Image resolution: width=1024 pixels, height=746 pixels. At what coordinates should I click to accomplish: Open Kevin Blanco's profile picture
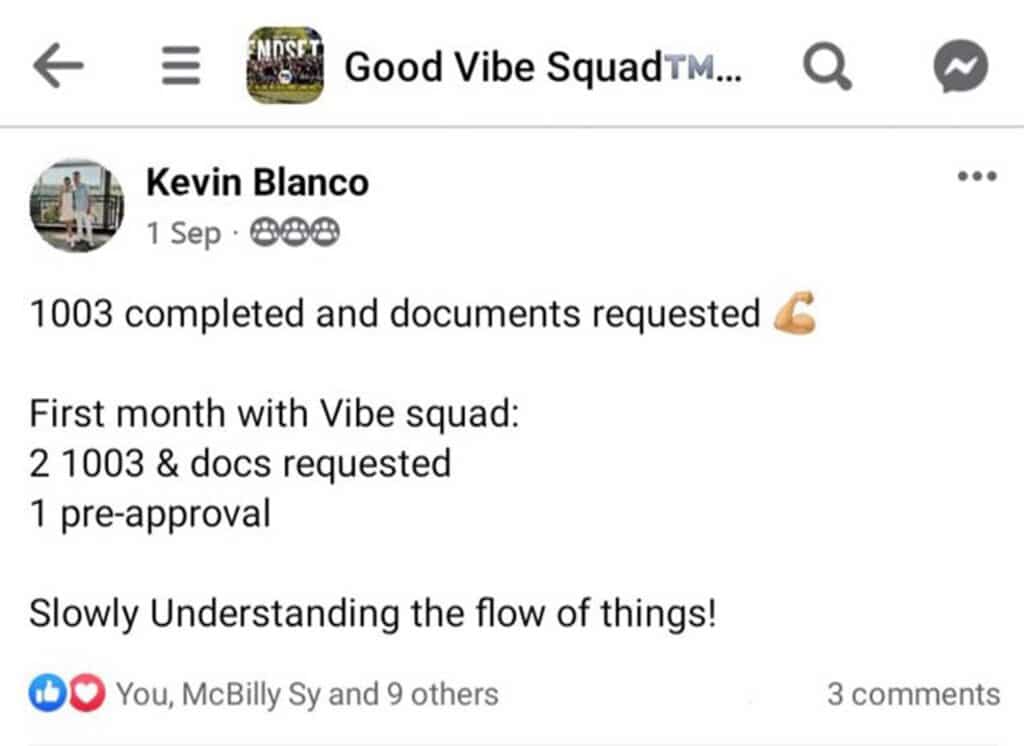77,206
